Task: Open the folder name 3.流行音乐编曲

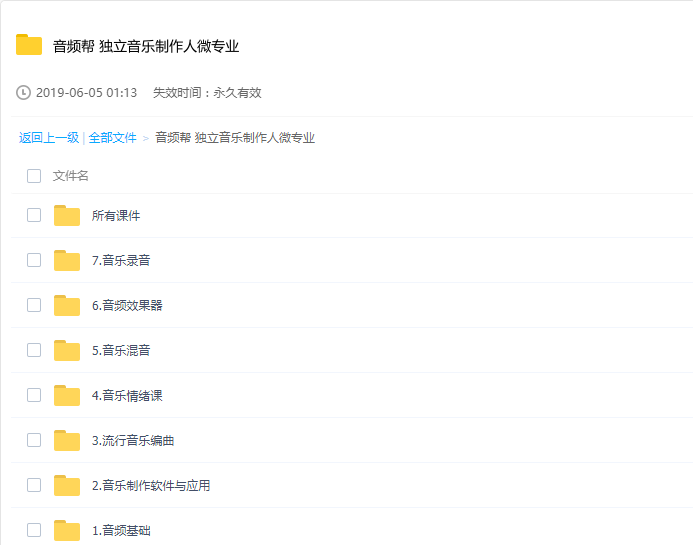Action: (133, 441)
